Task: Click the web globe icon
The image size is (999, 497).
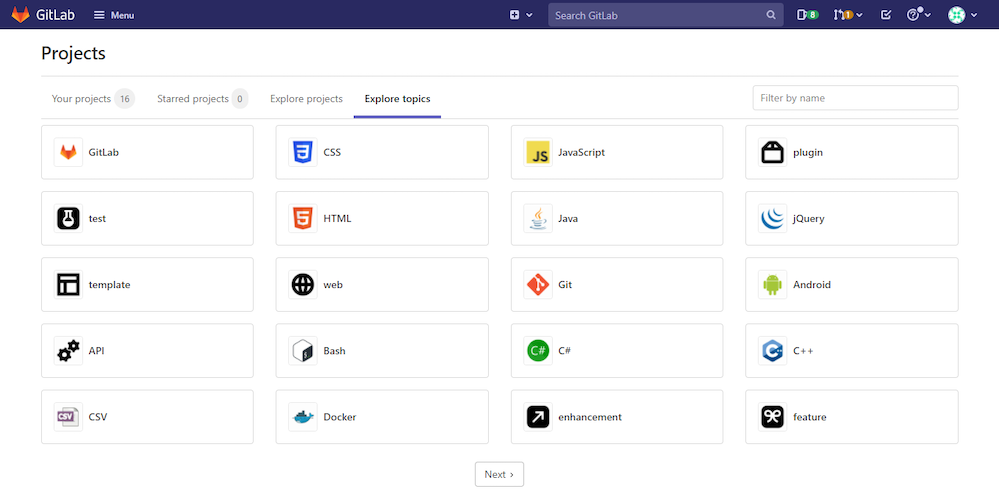Action: (303, 285)
